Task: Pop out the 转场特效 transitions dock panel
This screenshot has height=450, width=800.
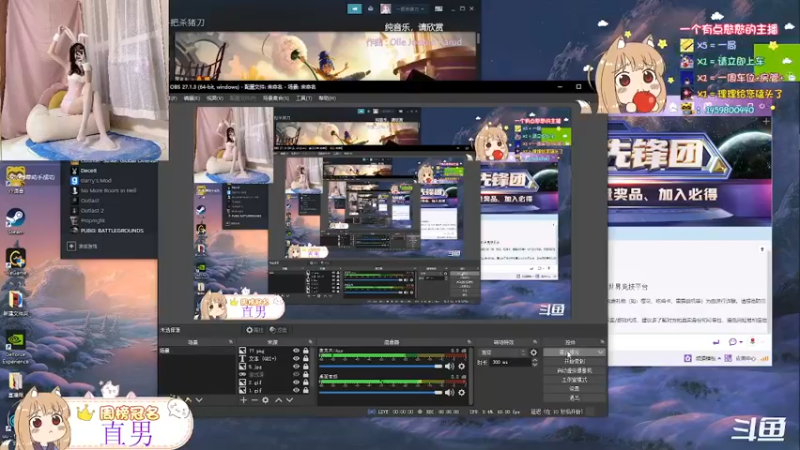Action: pyautogui.click(x=535, y=342)
